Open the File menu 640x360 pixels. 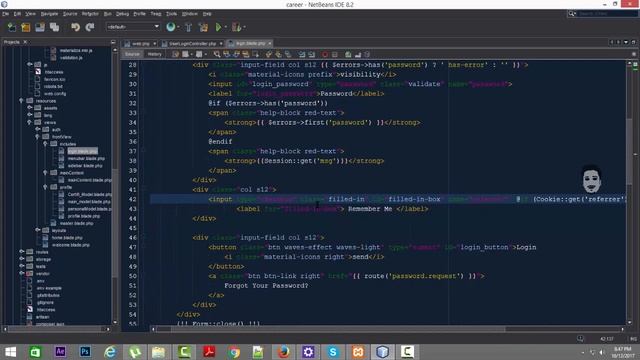pyautogui.click(x=5, y=14)
